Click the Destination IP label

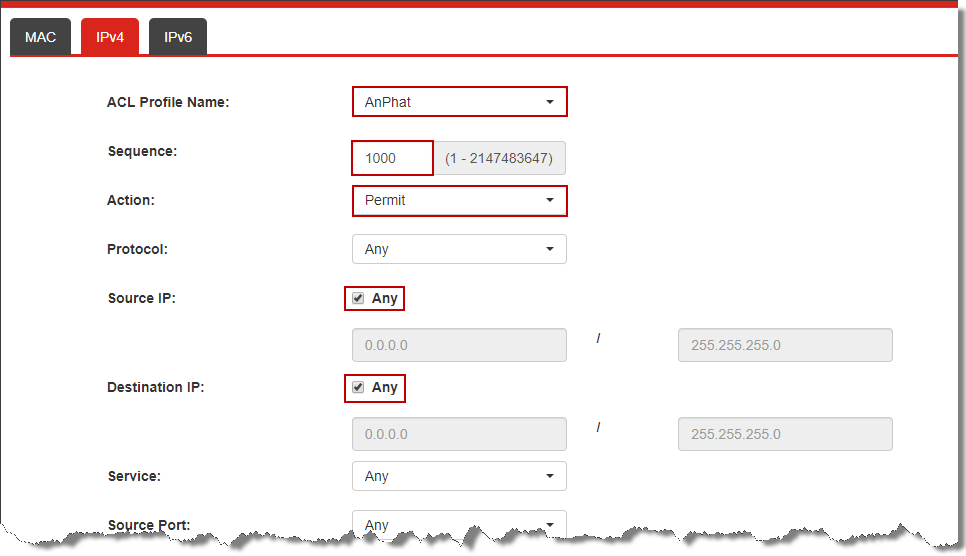coord(155,387)
